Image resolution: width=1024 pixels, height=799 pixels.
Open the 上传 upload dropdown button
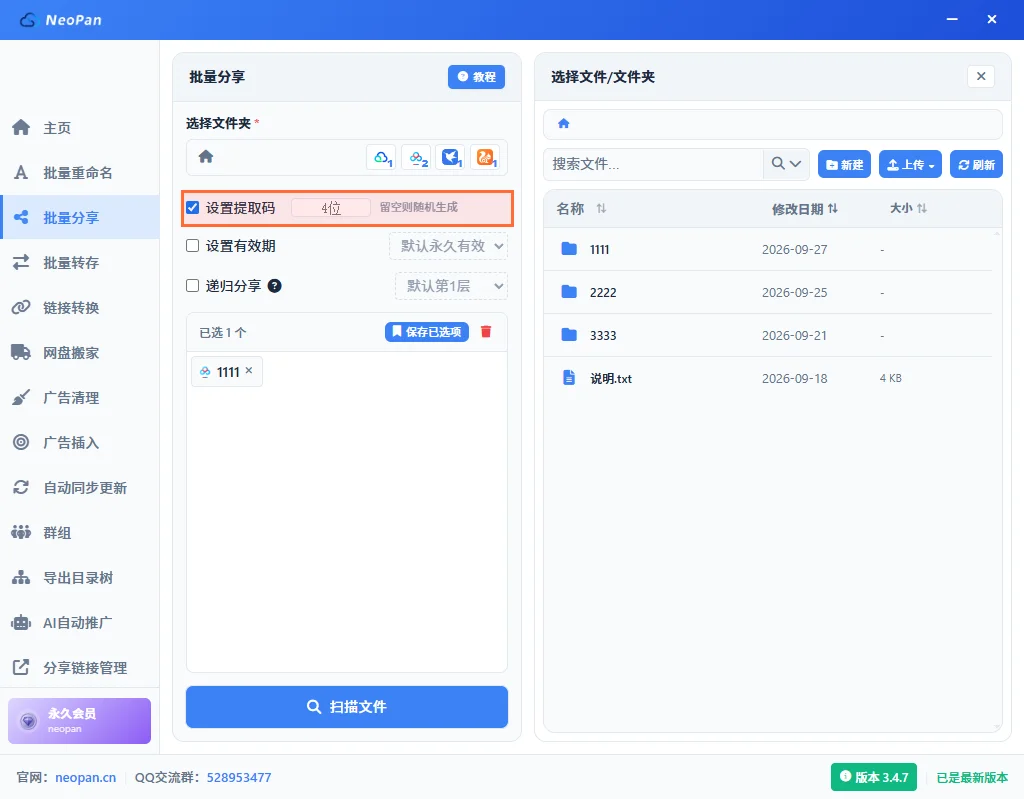click(910, 165)
